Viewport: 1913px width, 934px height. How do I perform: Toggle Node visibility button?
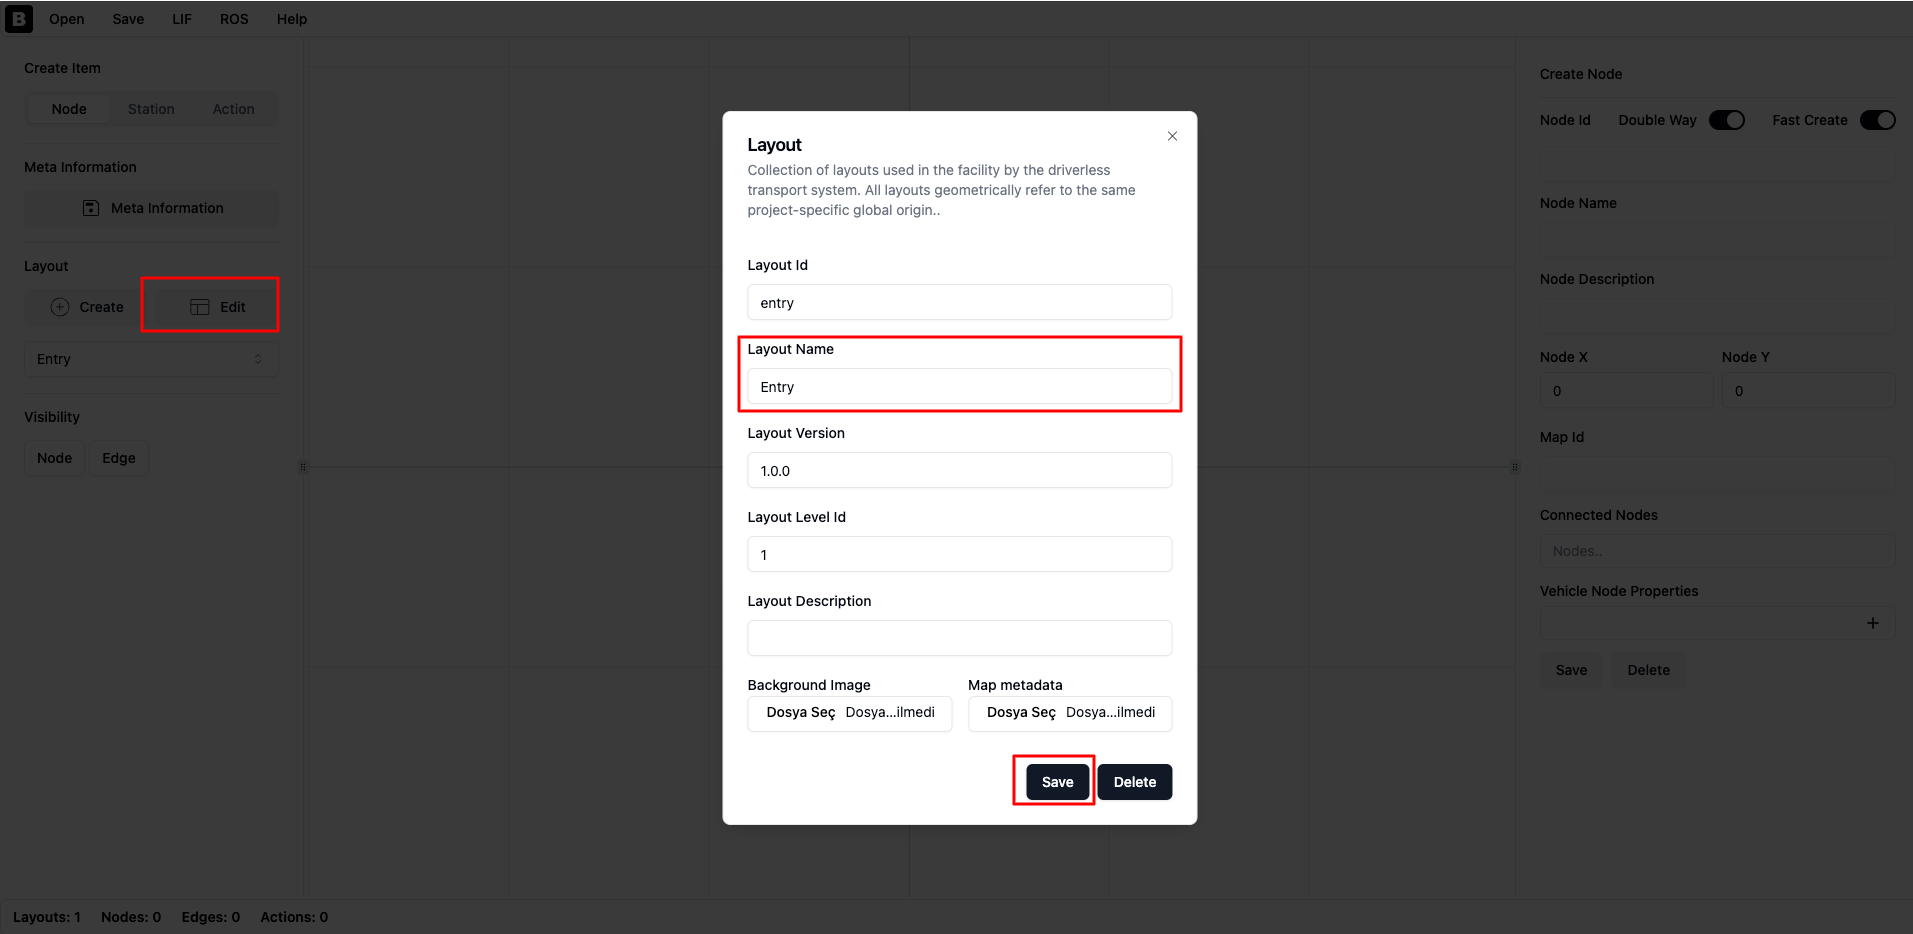pyautogui.click(x=55, y=458)
